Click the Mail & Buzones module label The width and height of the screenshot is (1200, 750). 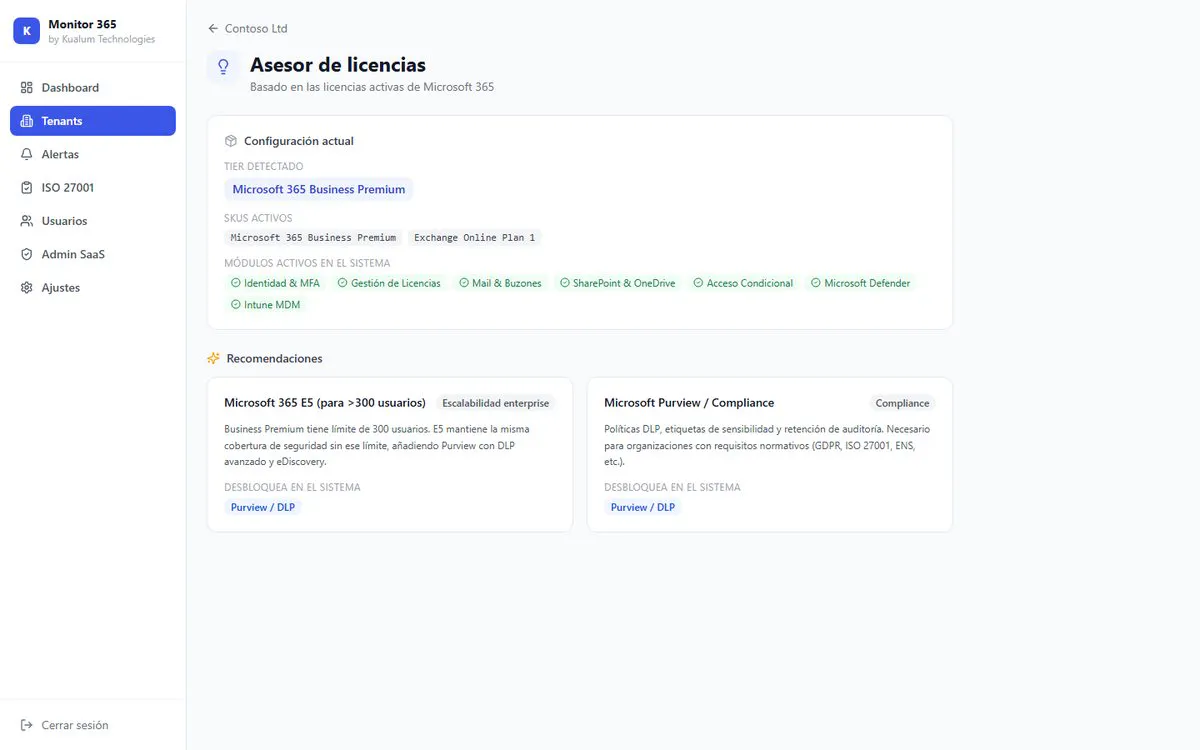[500, 283]
